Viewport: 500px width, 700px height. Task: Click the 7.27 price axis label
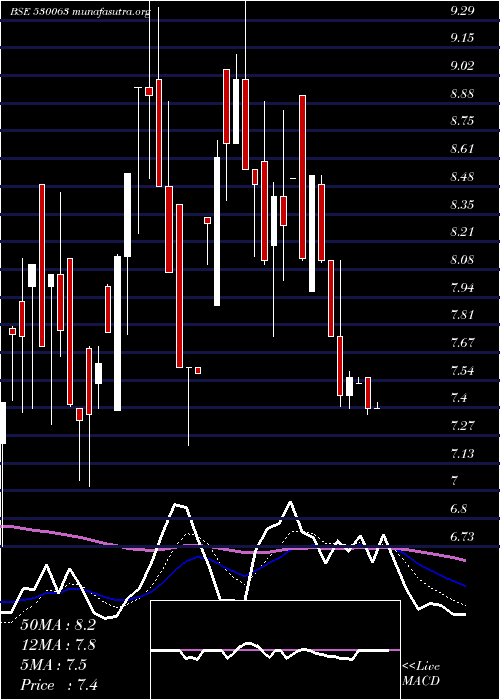[462, 426]
